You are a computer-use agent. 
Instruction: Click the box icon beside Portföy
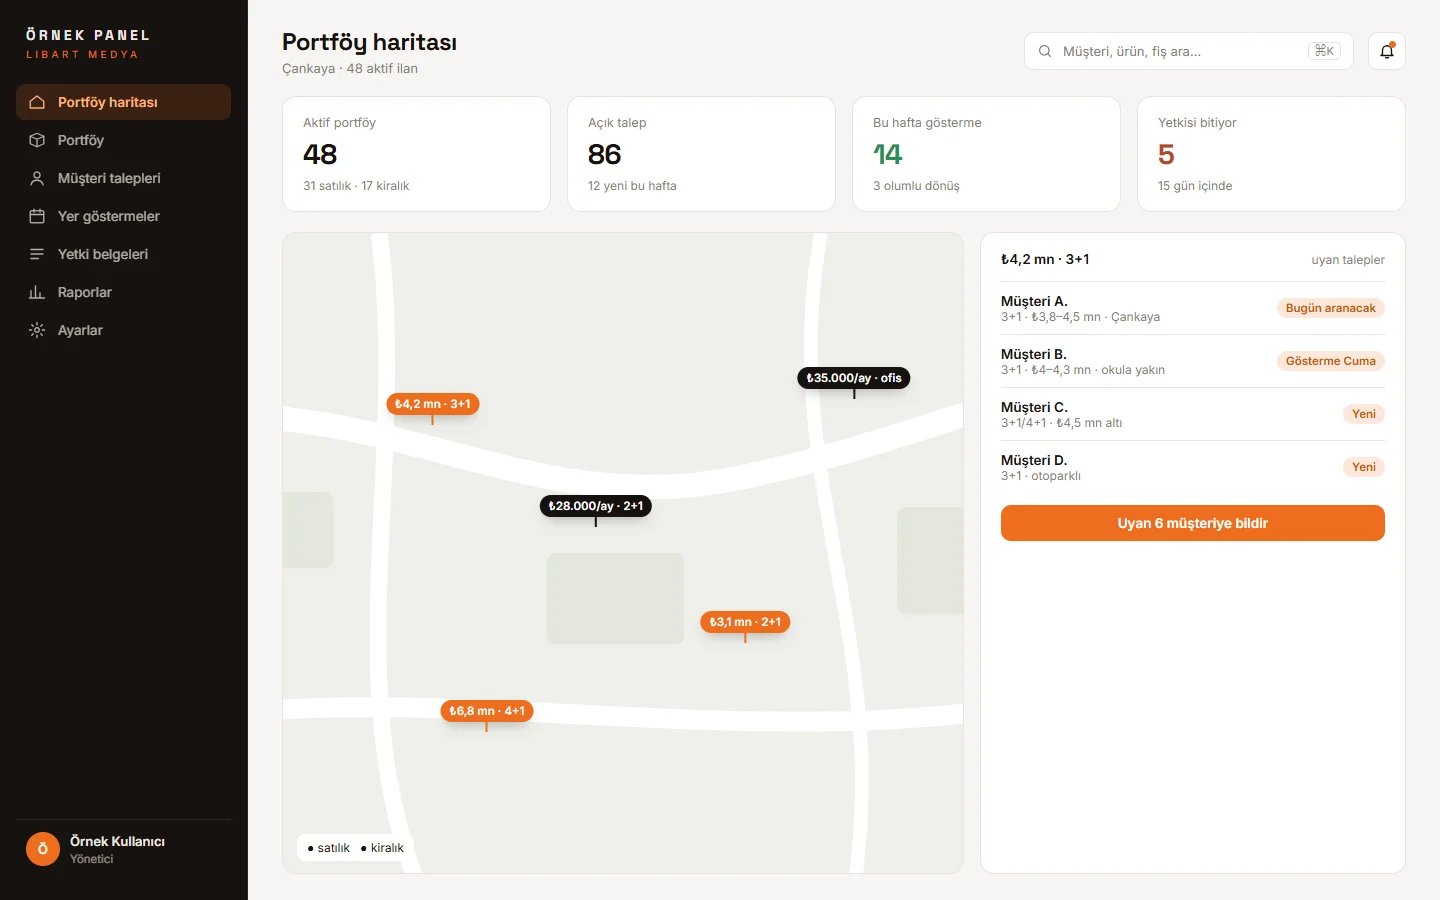[x=37, y=140]
